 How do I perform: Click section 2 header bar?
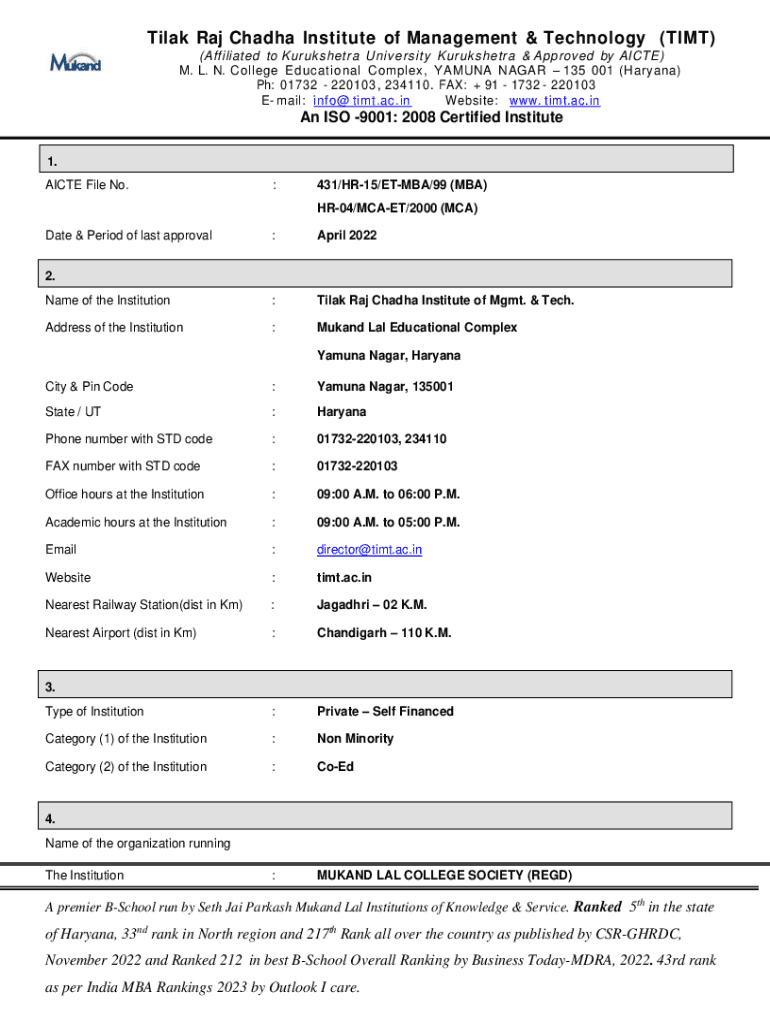(386, 274)
